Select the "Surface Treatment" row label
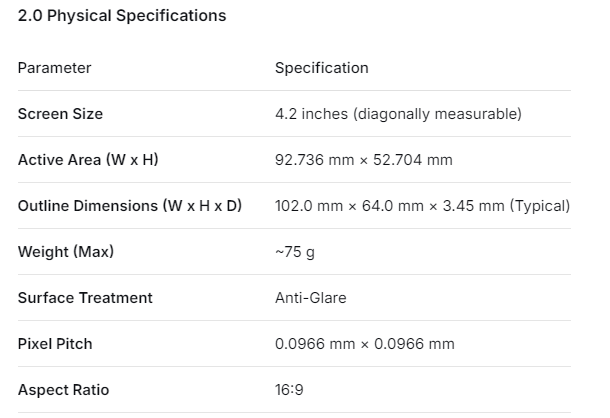Viewport: 610px width, 418px height. (x=85, y=298)
